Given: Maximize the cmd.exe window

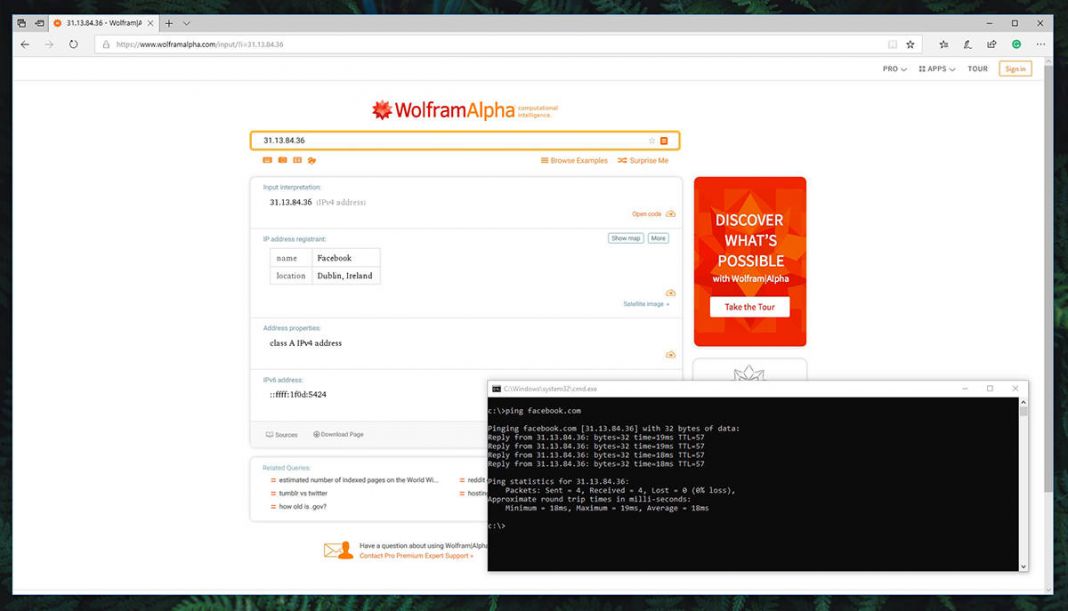Looking at the screenshot, I should coord(990,389).
